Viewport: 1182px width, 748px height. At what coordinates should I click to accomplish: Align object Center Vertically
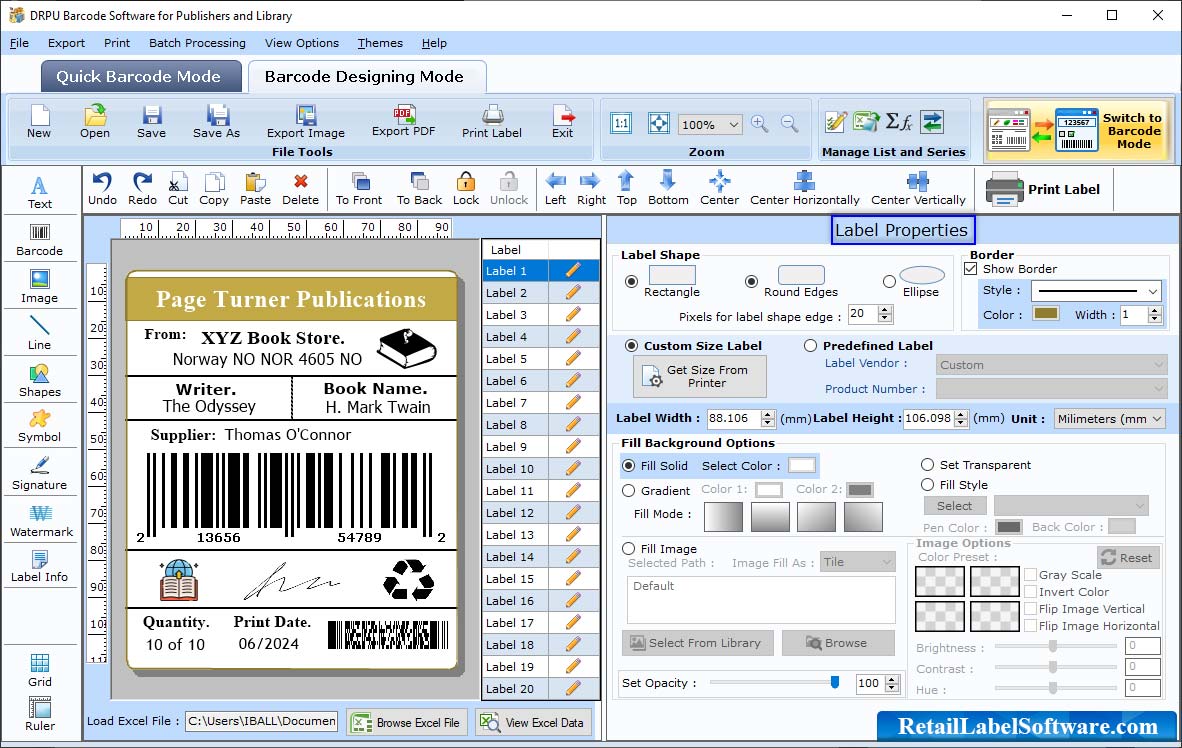918,189
